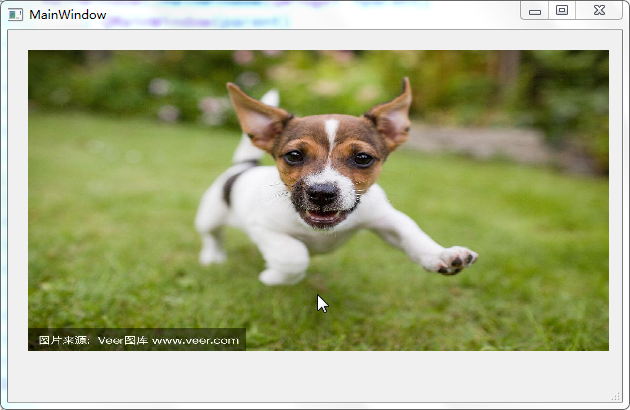Minimize the MainWindow window
Viewport: 630px width, 410px height.
point(535,10)
